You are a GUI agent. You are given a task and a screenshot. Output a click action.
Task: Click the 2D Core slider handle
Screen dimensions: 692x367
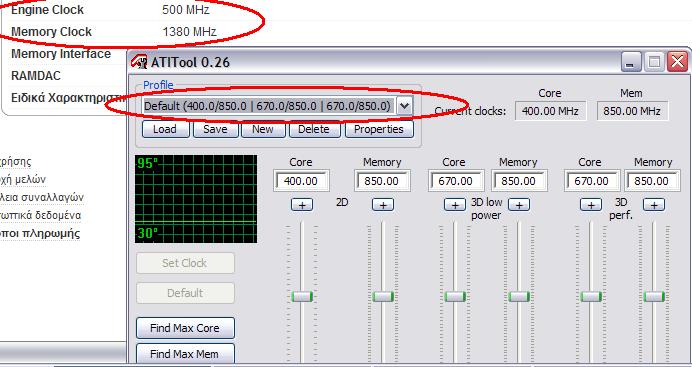(x=302, y=296)
